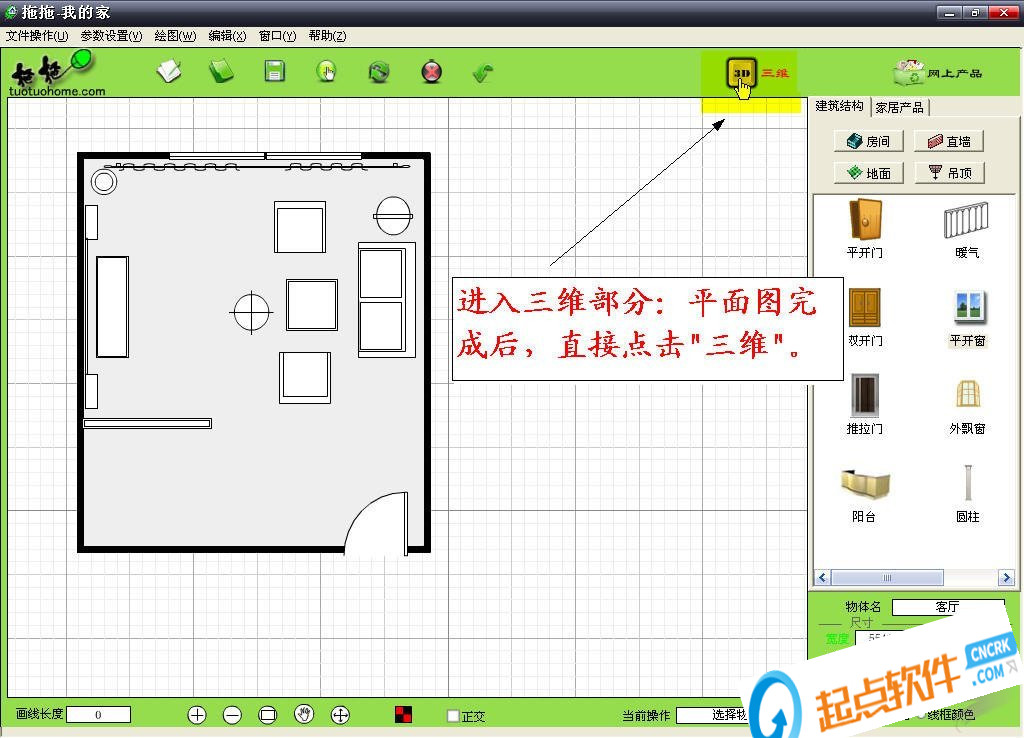
Task: Click the red stop toolbar icon
Action: [x=432, y=72]
